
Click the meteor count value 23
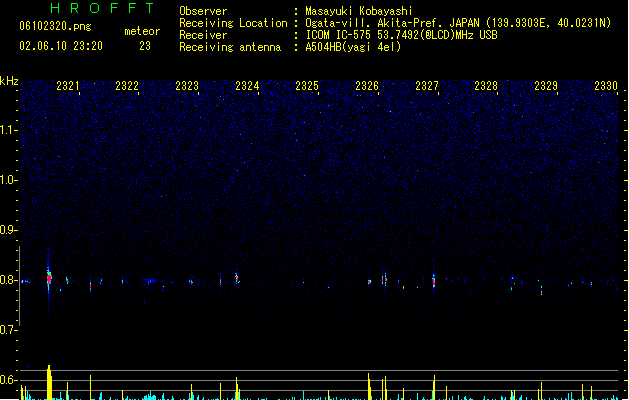coord(145,46)
